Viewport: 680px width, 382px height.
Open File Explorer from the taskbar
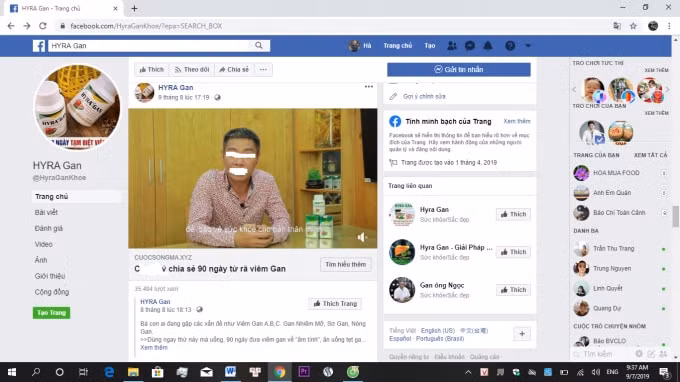pyautogui.click(x=133, y=372)
